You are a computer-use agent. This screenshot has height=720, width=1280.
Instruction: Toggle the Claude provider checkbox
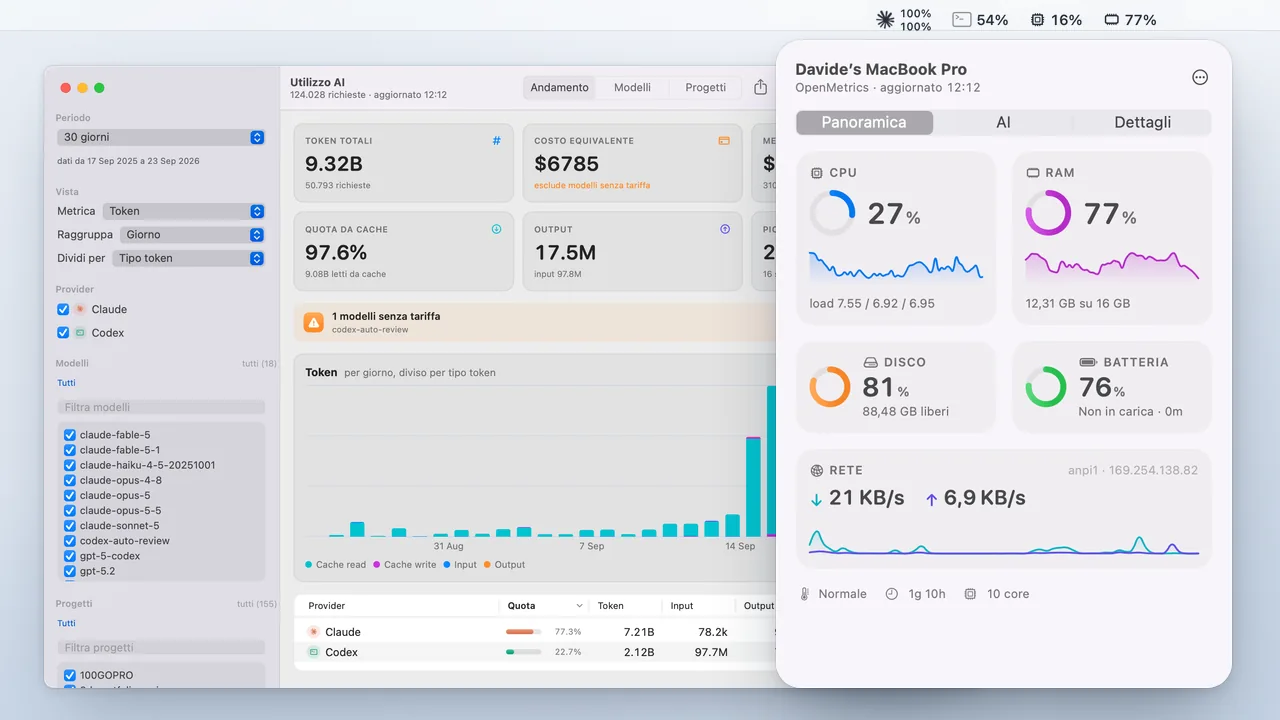point(63,310)
